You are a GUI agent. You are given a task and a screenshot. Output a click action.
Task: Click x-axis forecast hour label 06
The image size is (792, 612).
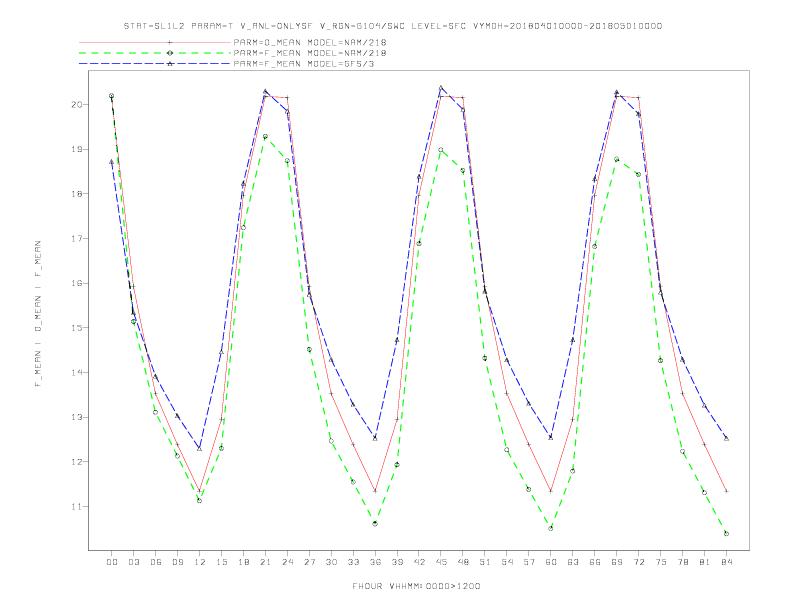pos(156,562)
